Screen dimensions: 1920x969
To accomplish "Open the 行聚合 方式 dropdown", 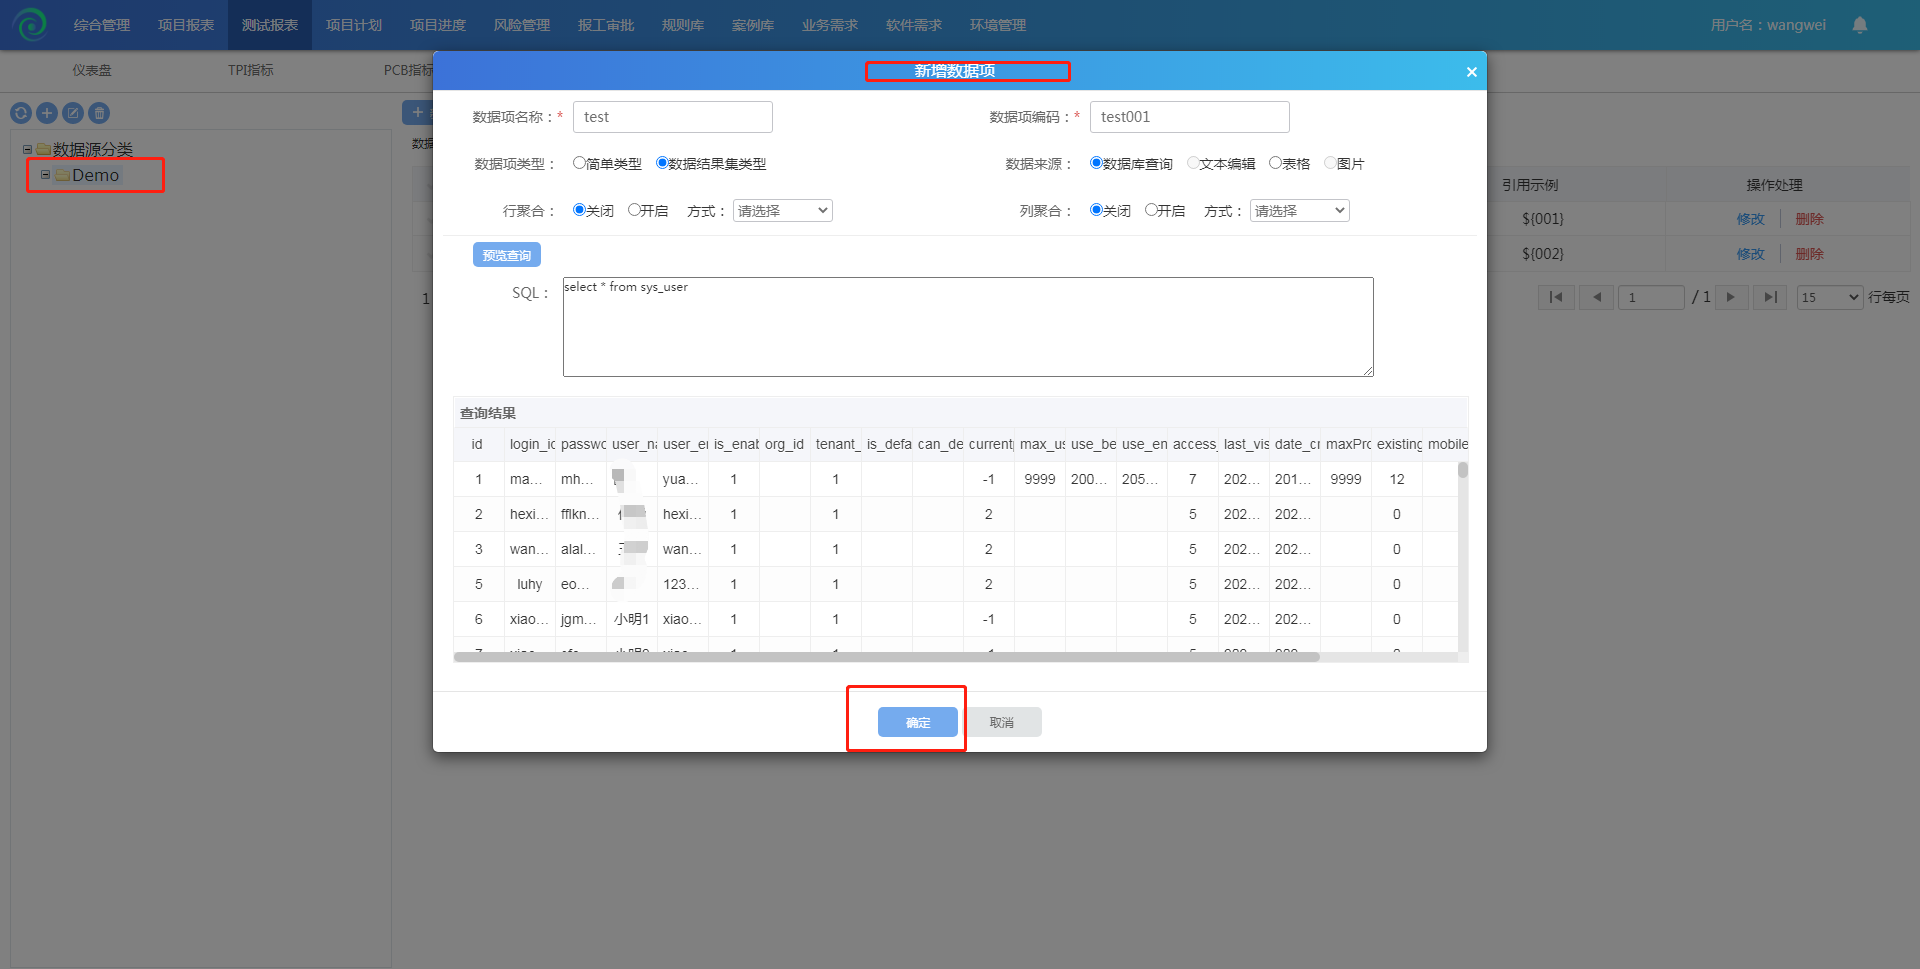I will click(782, 211).
